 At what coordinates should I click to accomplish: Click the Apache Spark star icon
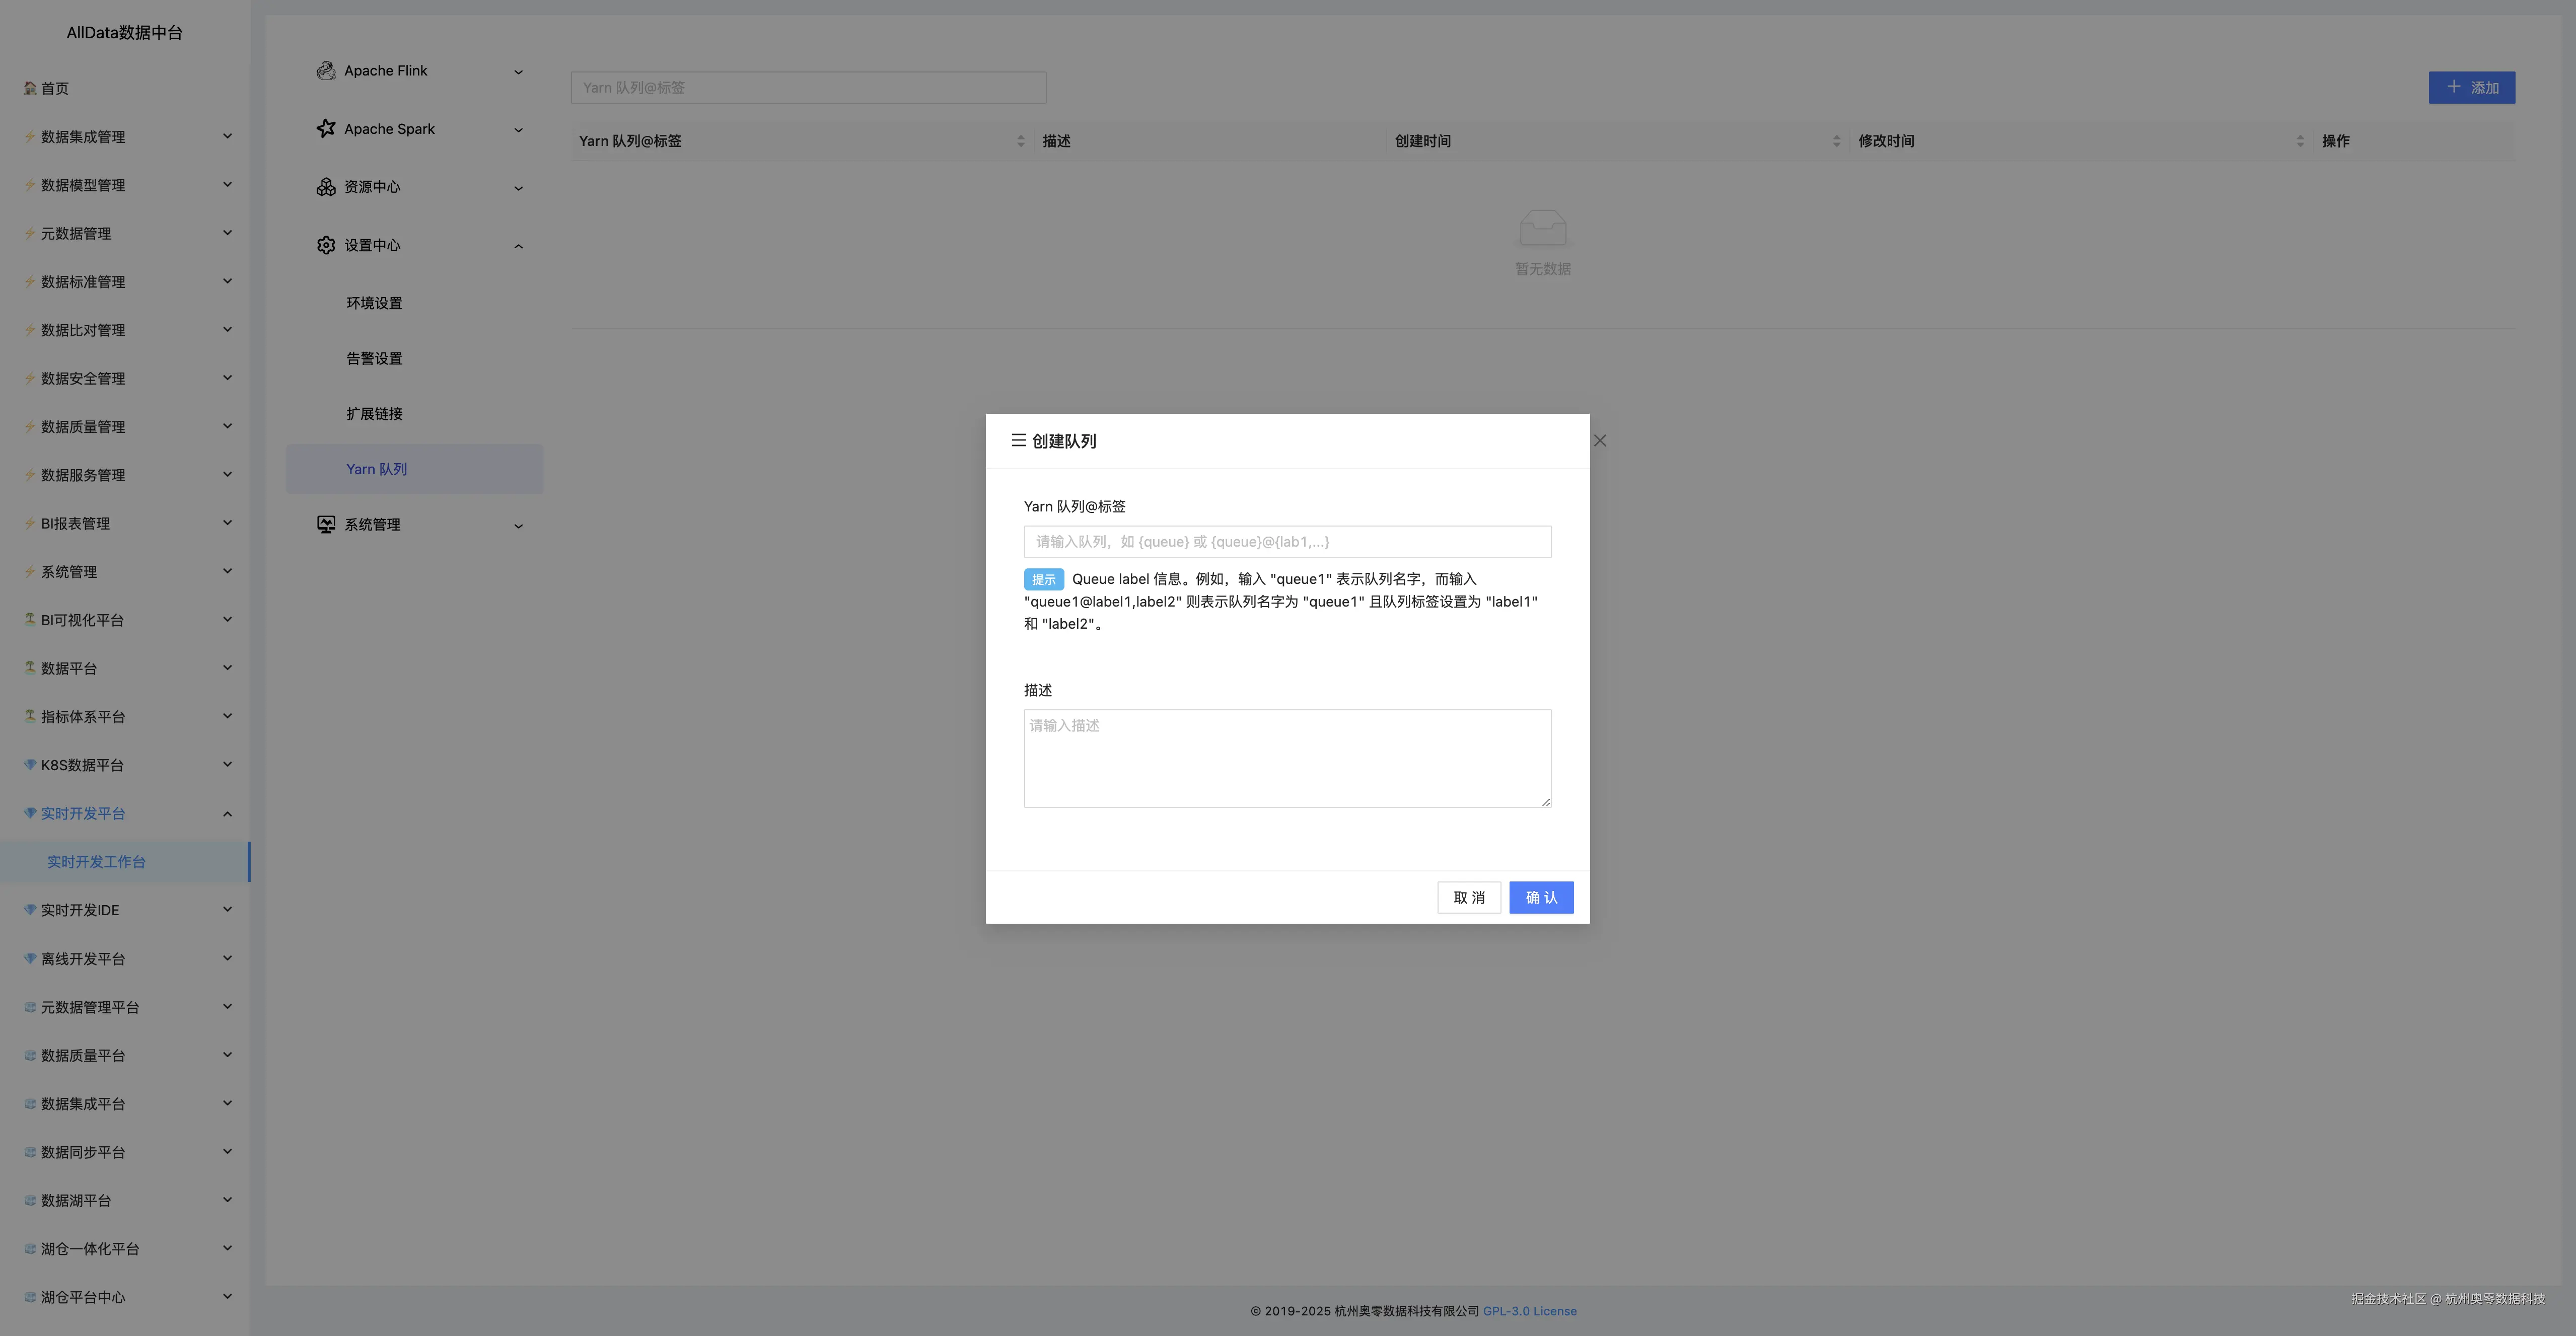[326, 128]
